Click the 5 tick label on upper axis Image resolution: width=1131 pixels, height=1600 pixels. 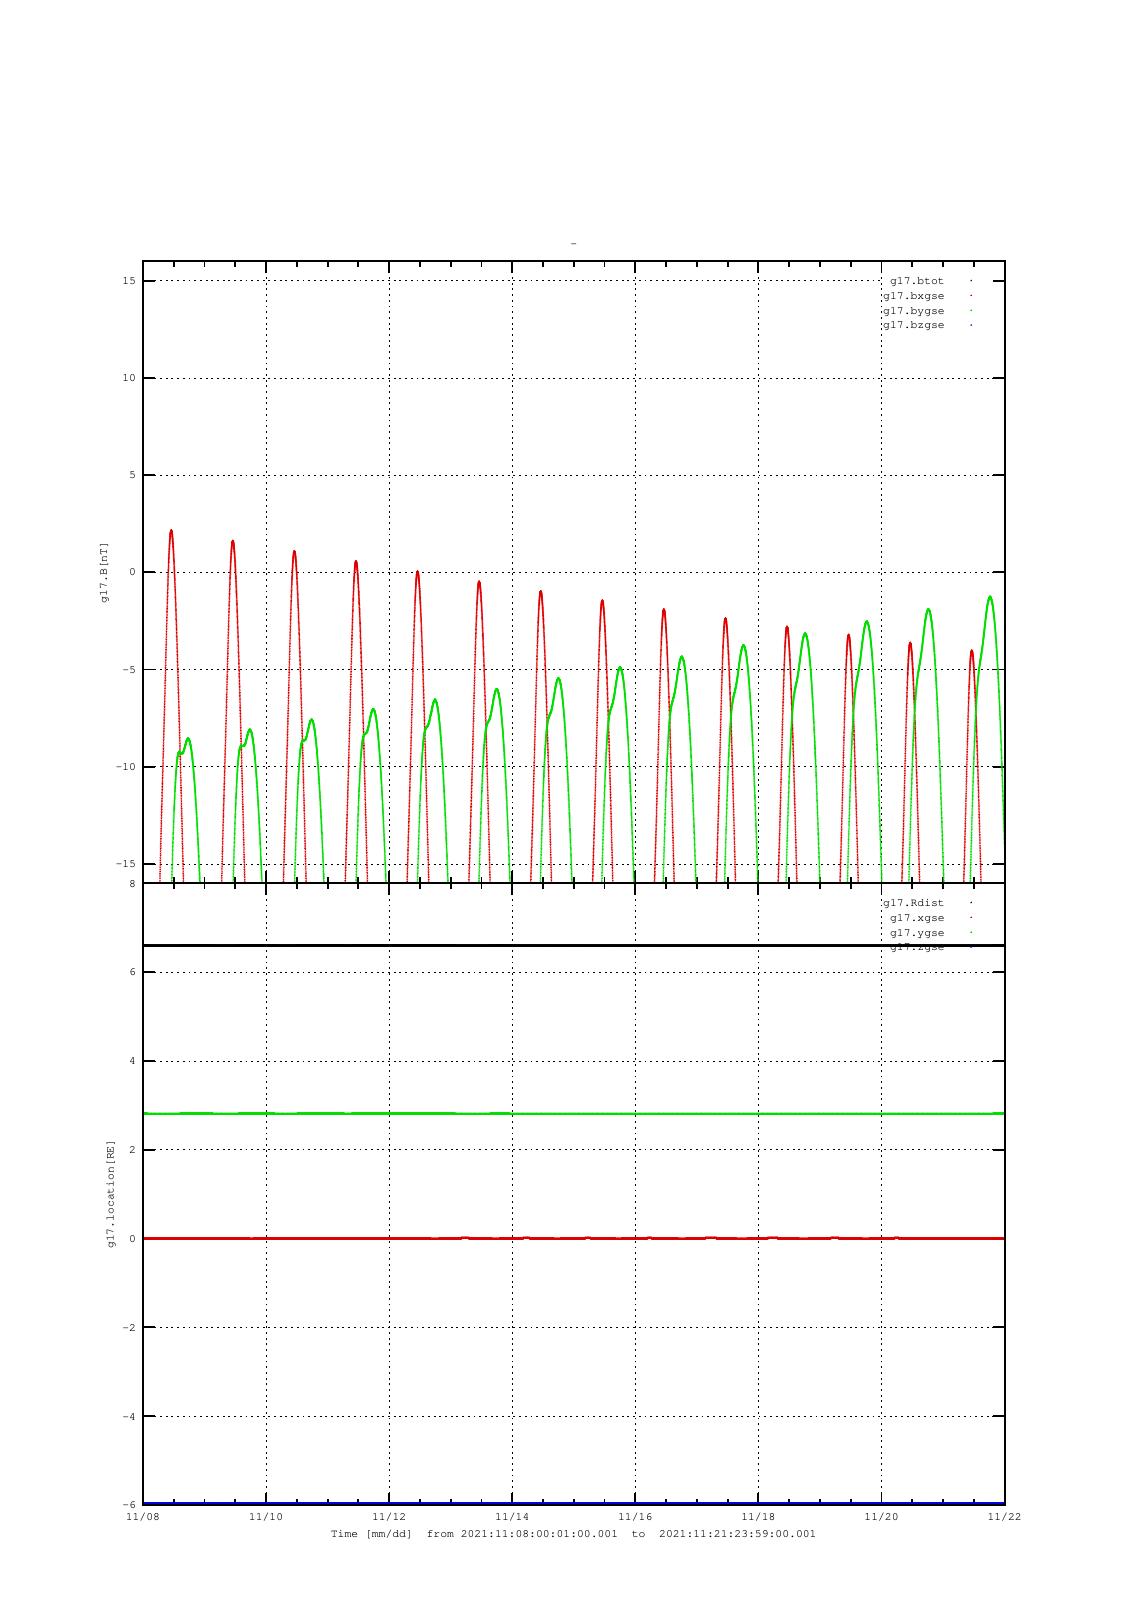133,475
